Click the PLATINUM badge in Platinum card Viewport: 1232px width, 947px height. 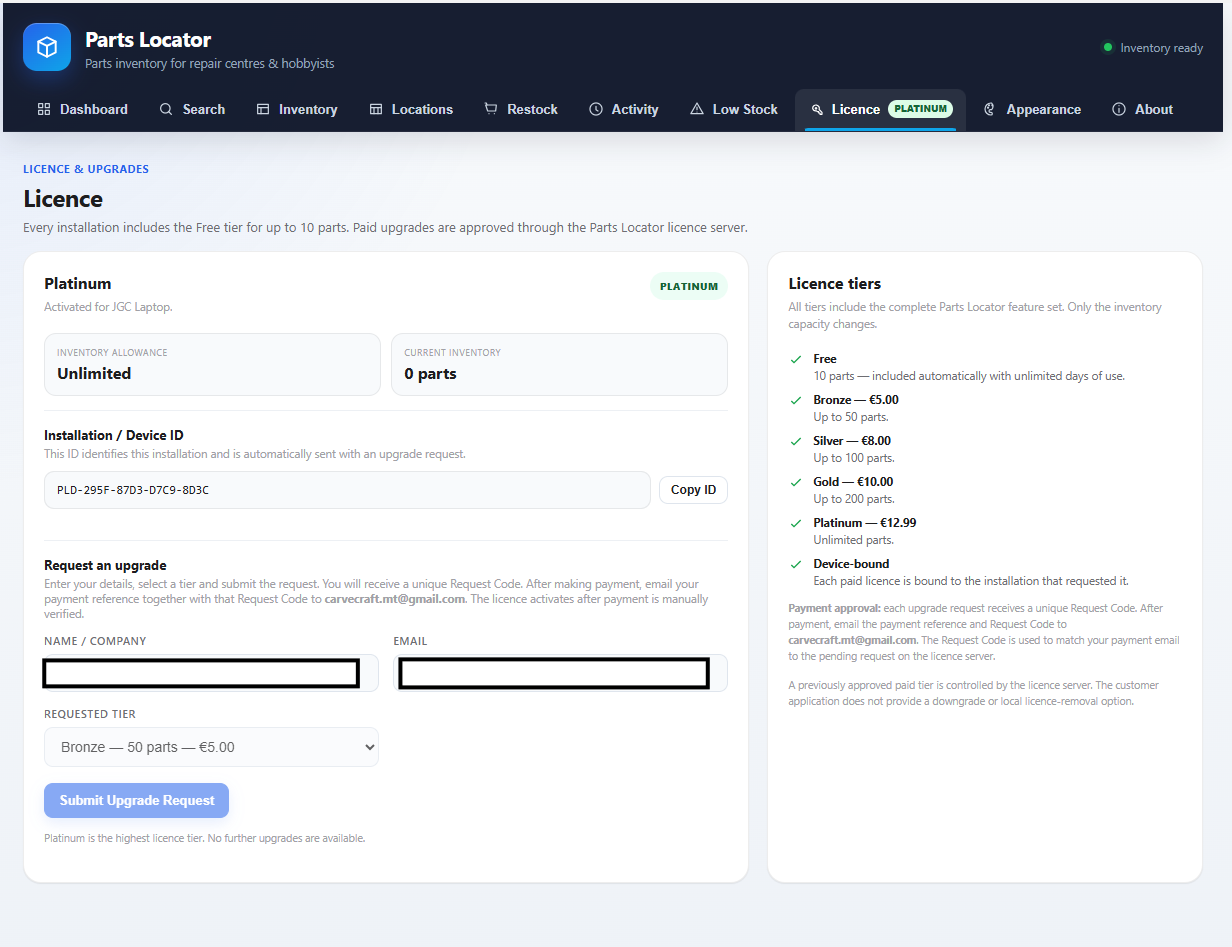click(689, 286)
